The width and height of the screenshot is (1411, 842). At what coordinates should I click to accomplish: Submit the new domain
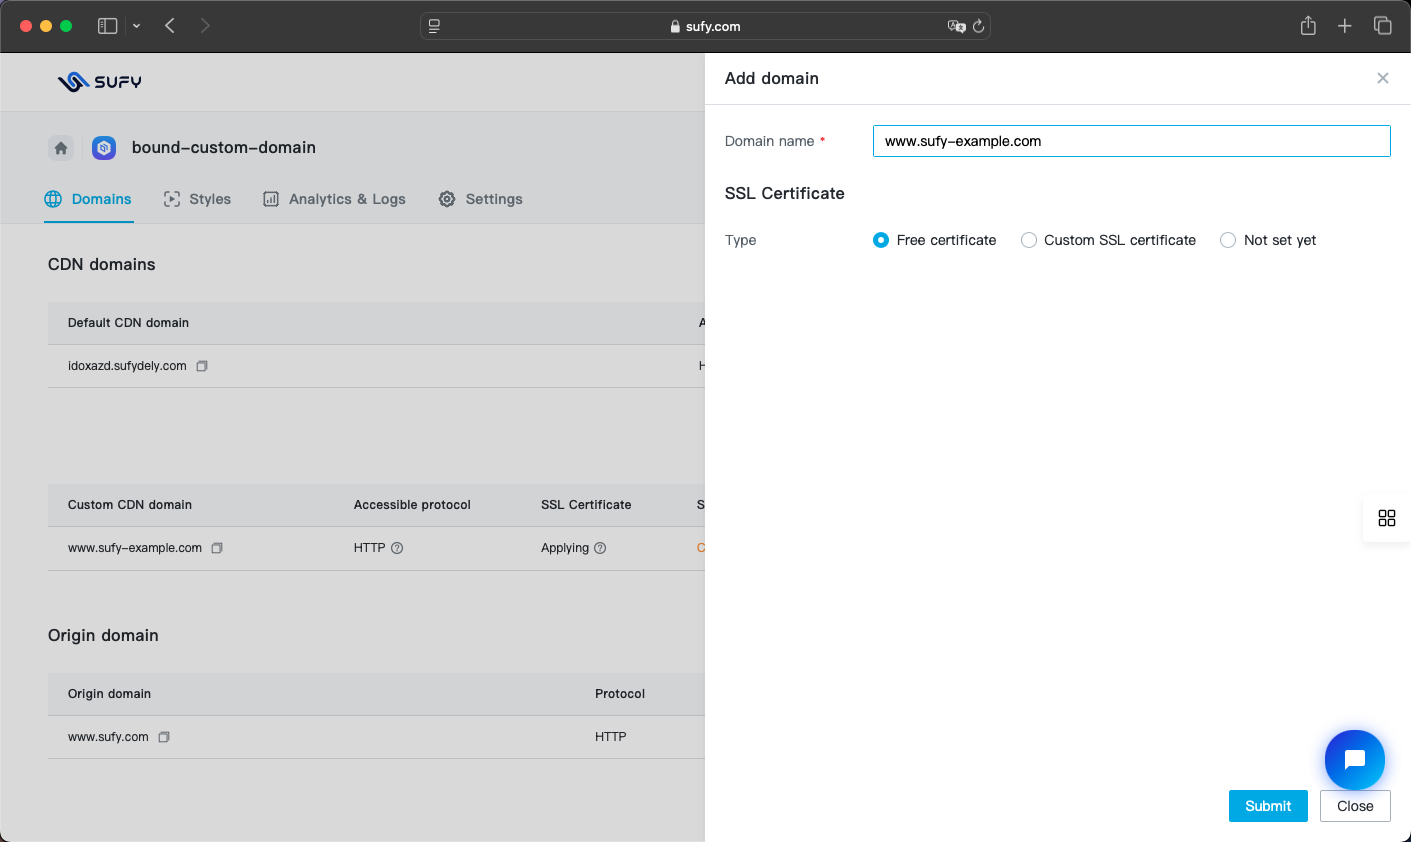coord(1268,806)
